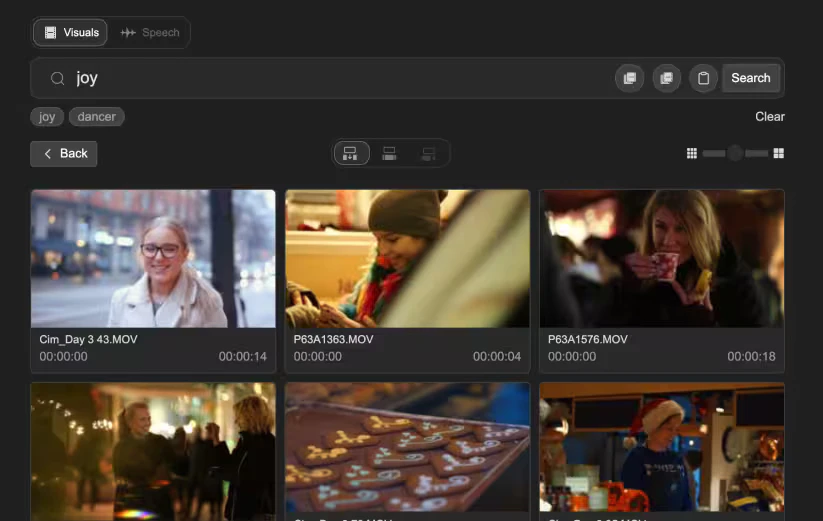
Task: Switch to the Visuals tab
Action: coord(70,33)
